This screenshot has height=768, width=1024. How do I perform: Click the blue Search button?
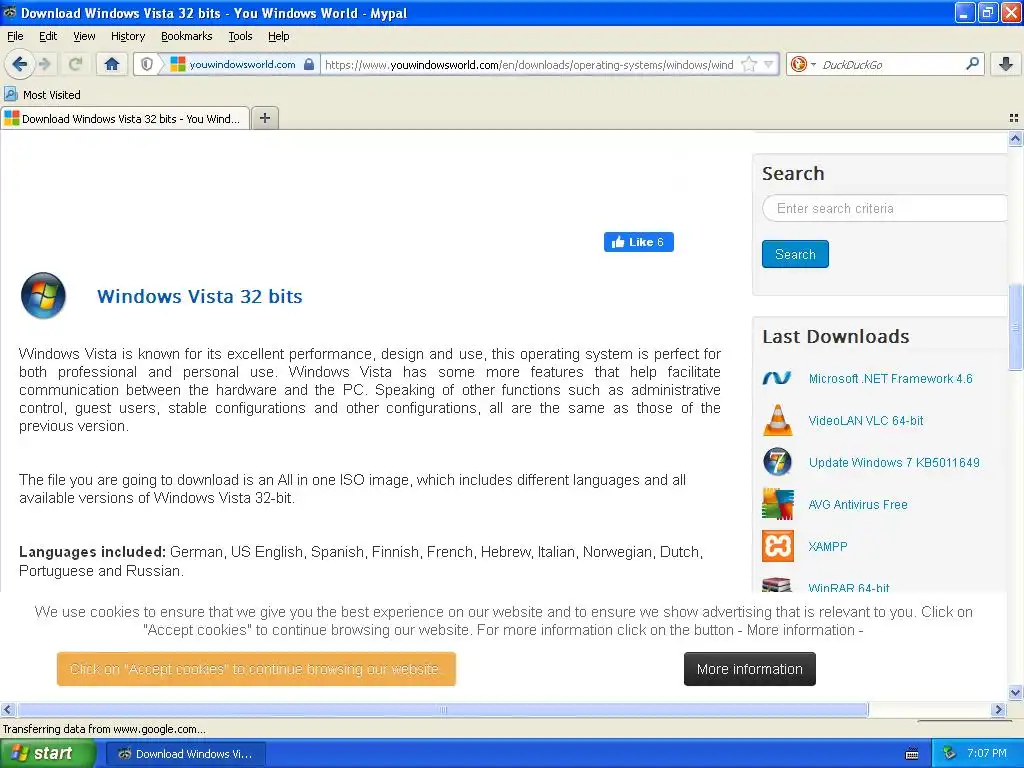[x=795, y=254]
